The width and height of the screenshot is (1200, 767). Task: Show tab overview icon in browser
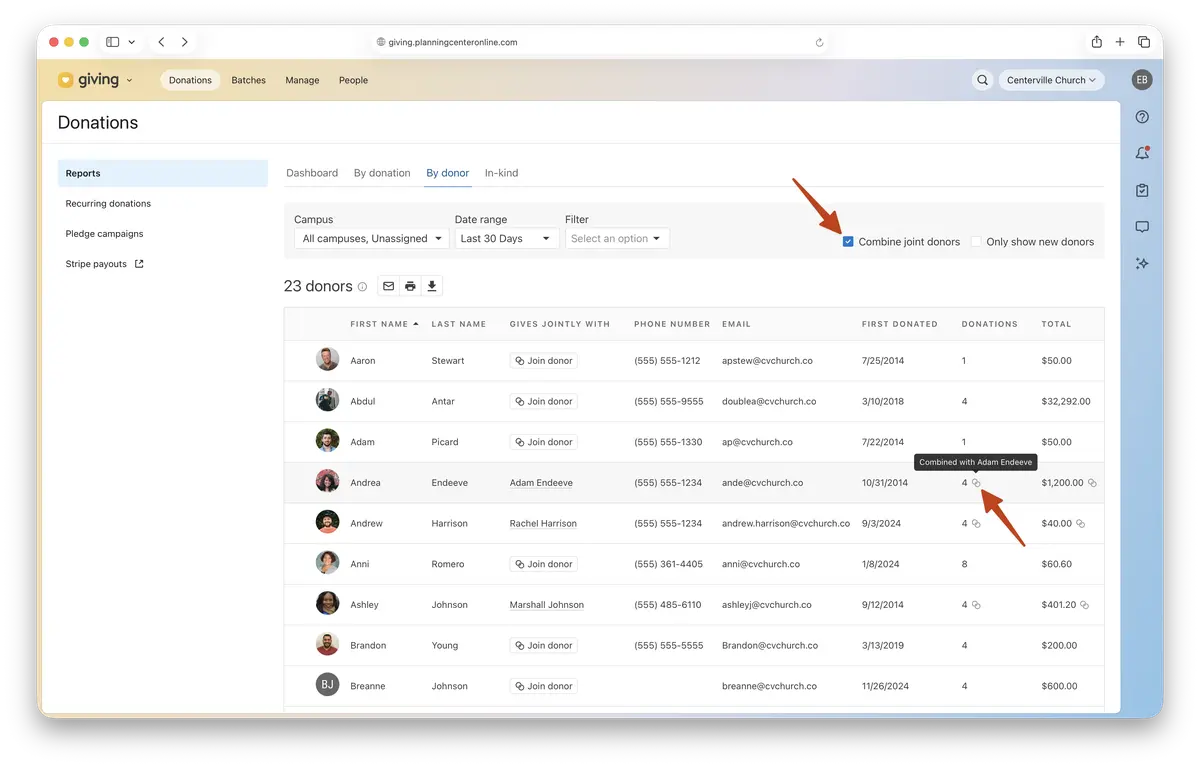pos(1144,42)
